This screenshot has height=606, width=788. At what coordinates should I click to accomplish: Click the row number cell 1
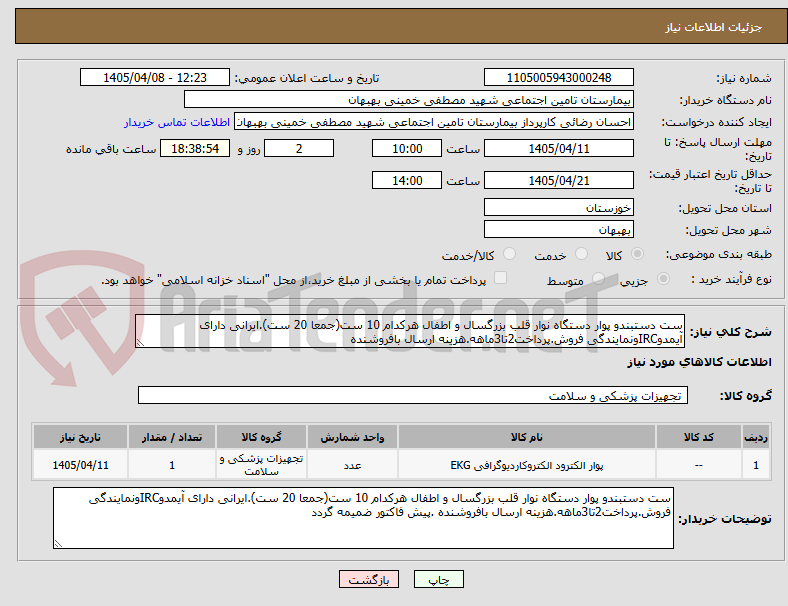click(756, 465)
